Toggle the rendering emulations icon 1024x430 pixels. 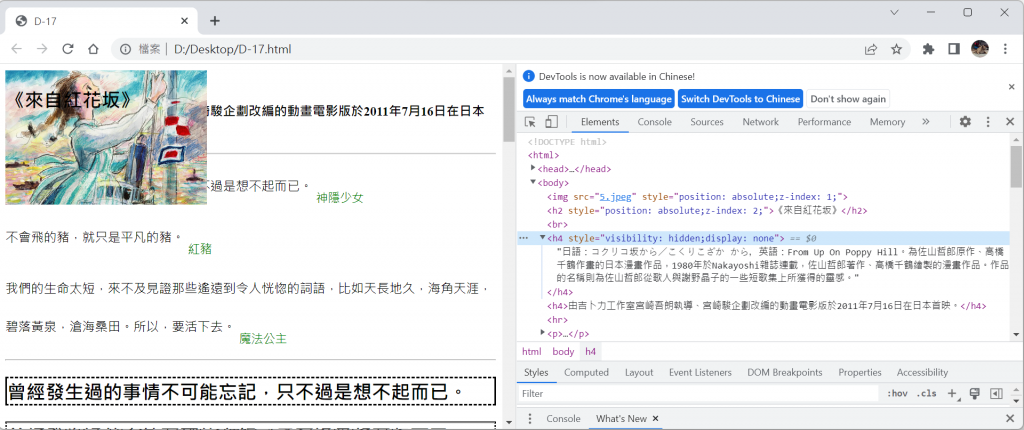(975, 393)
